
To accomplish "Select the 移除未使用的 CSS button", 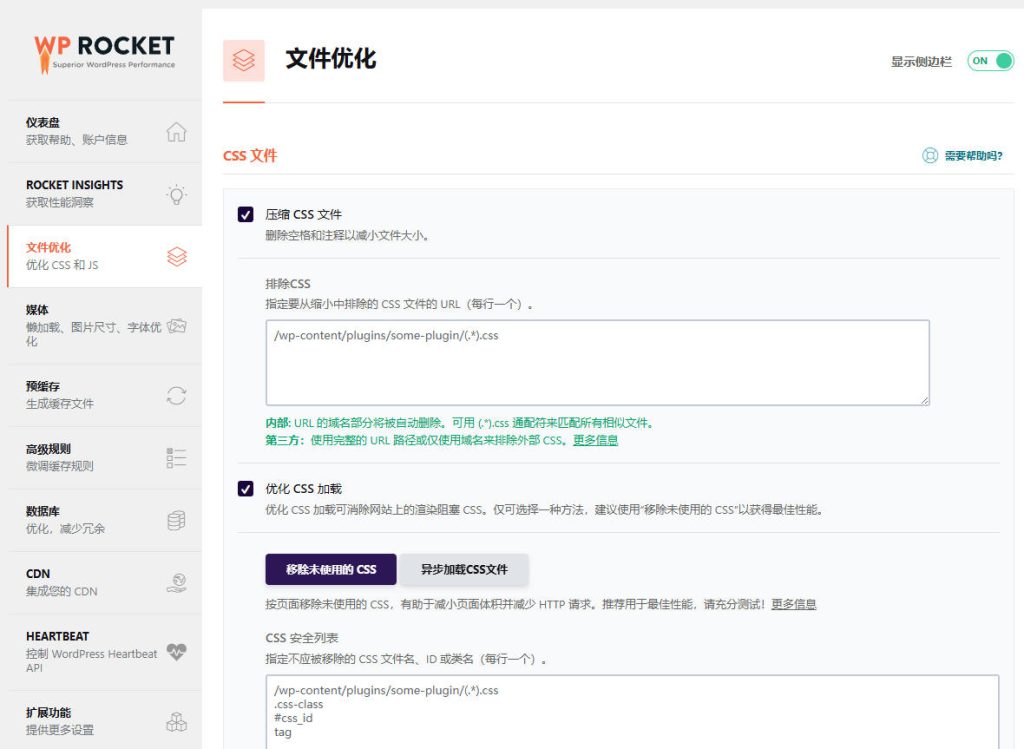I will coord(331,569).
